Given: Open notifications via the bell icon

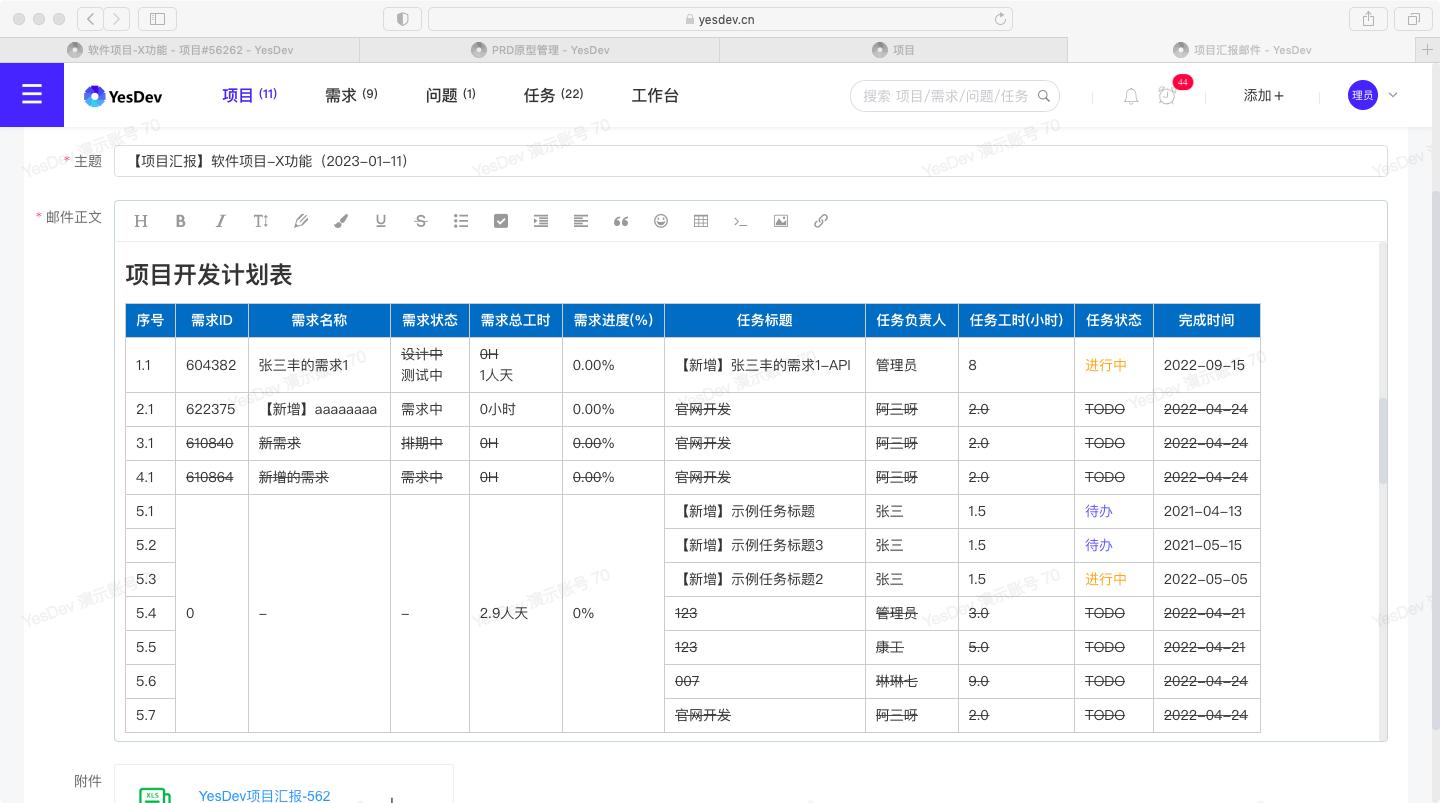Looking at the screenshot, I should coord(1131,96).
